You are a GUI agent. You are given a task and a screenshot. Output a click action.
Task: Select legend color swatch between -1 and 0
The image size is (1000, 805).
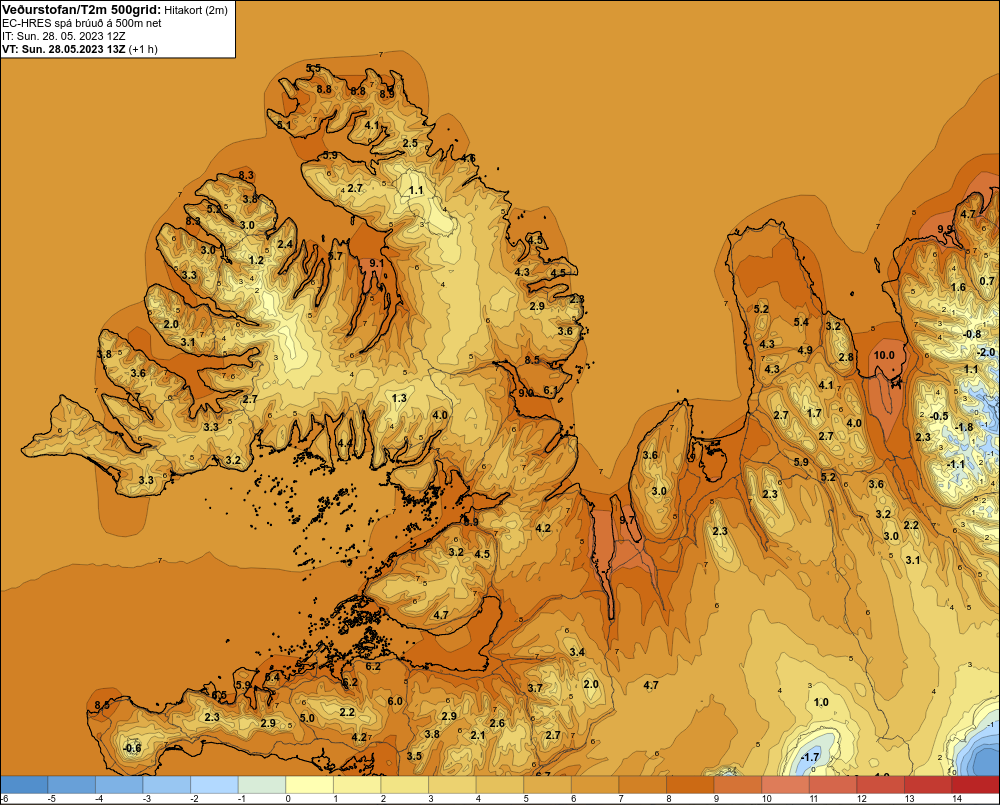tap(262, 785)
